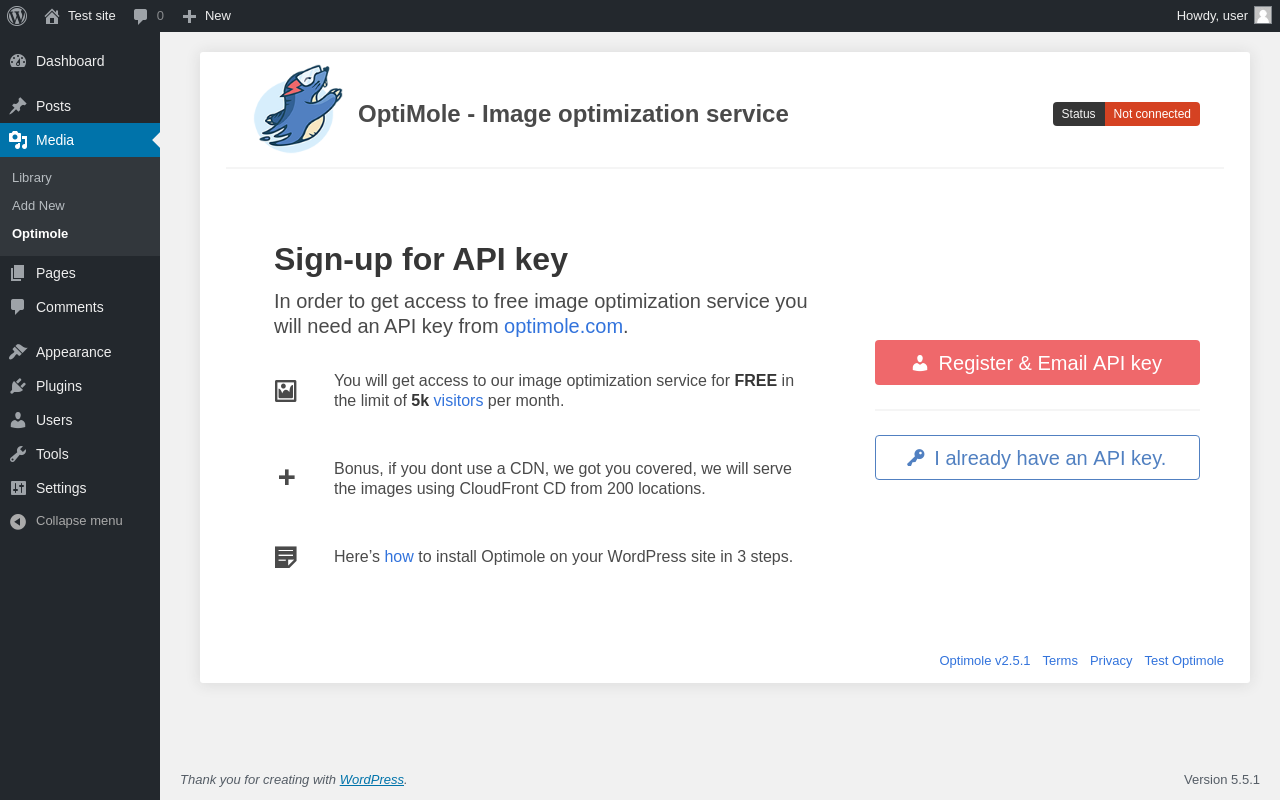Click the user avatar in admin bar
This screenshot has width=1280, height=800.
1263,15
